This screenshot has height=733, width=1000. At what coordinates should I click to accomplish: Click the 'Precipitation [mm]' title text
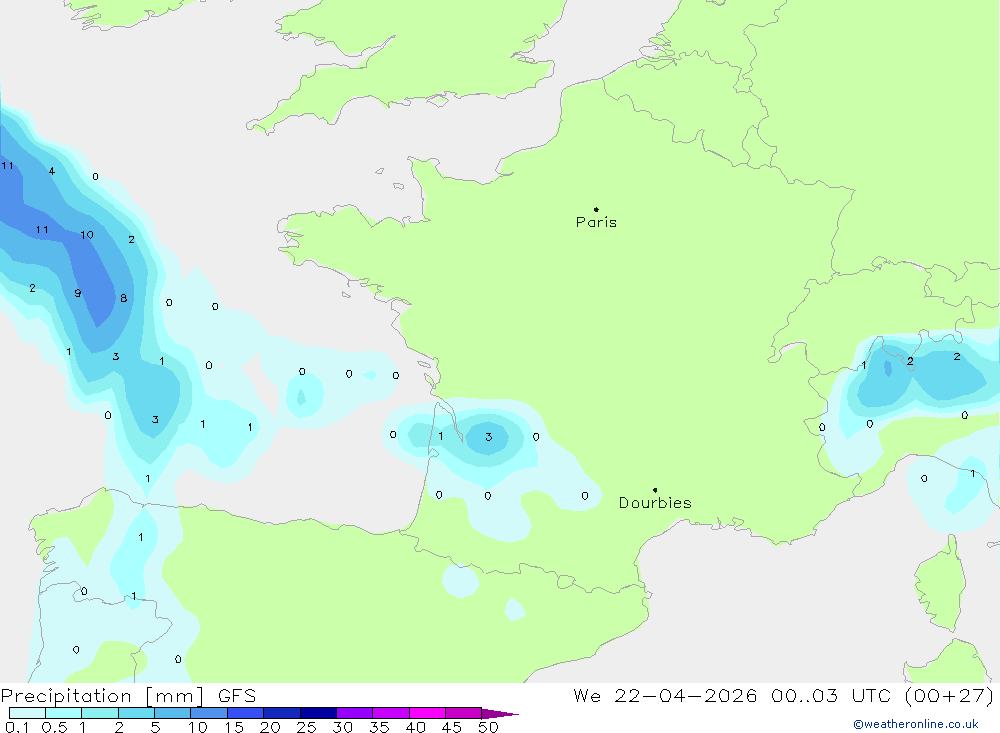pos(103,696)
